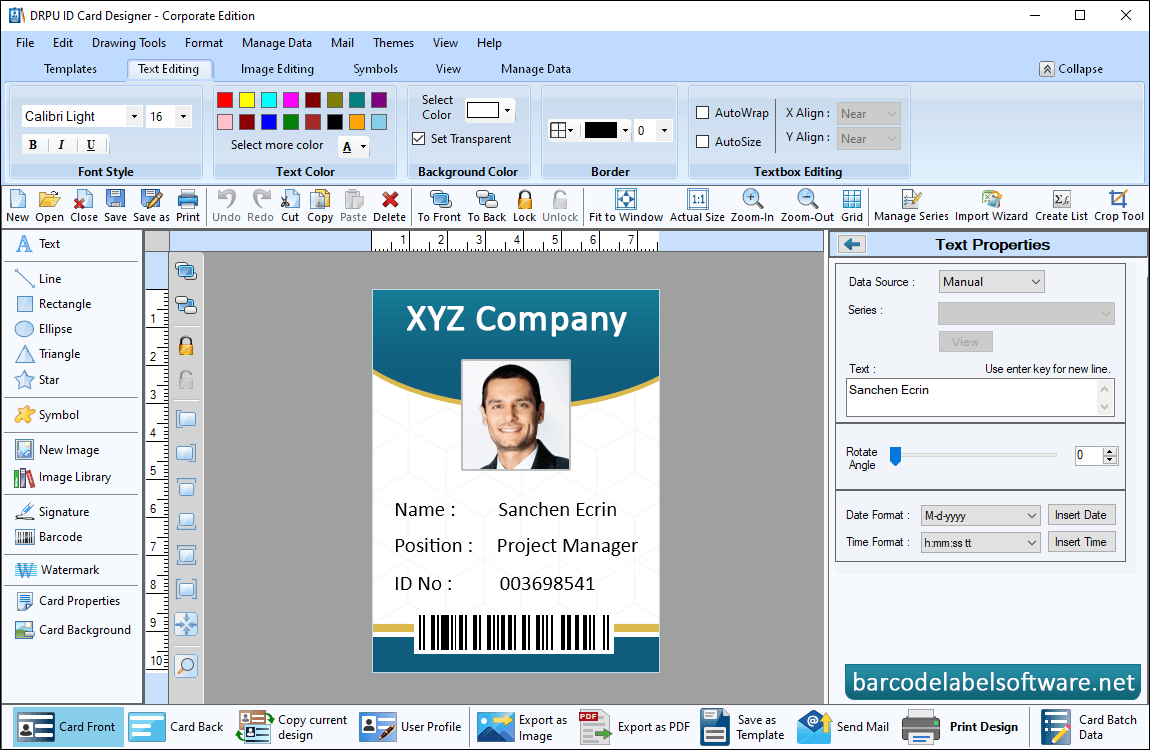The height and width of the screenshot is (750, 1150).
Task: Select the Text tool in sidebar
Action: click(38, 243)
